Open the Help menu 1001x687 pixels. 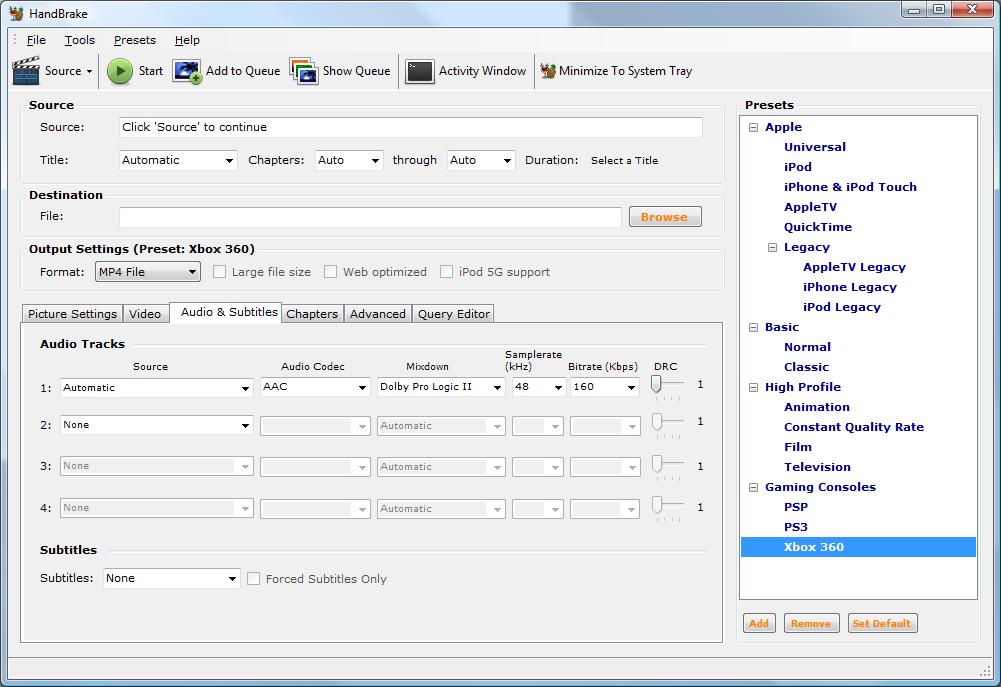click(x=187, y=40)
